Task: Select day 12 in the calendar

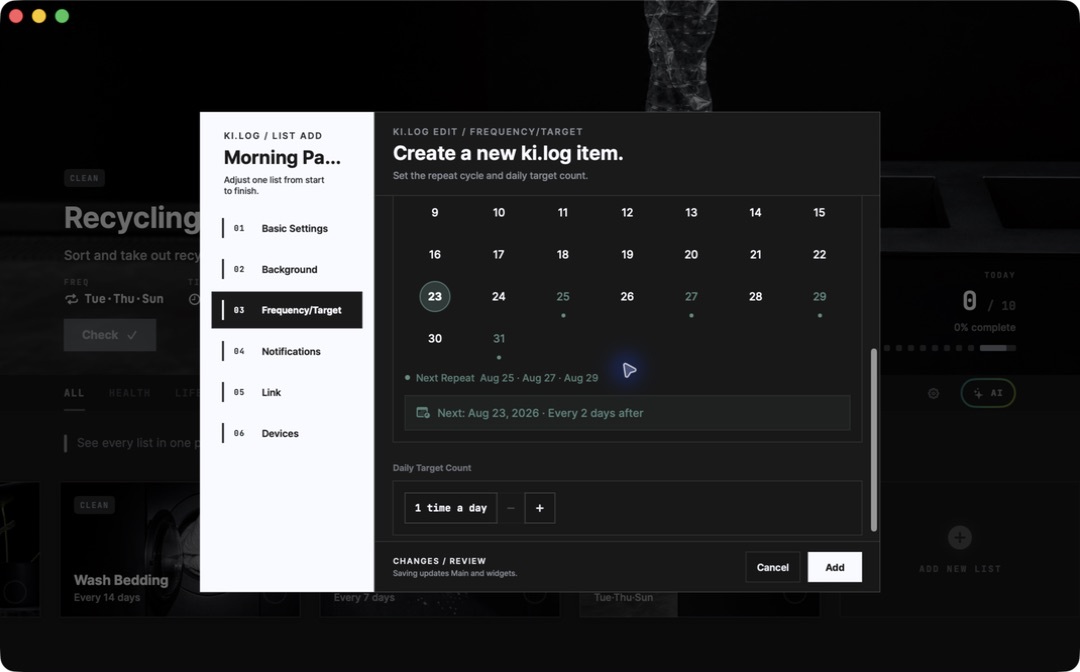Action: [627, 213]
